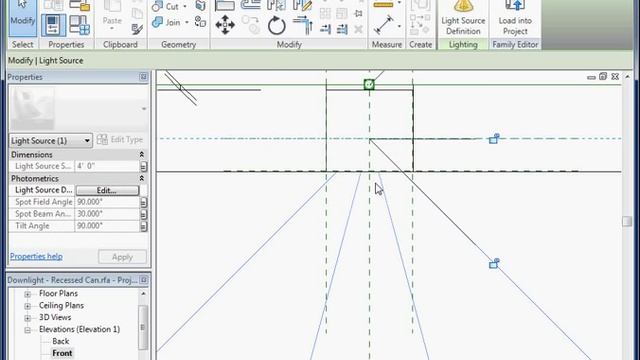The height and width of the screenshot is (360, 640).
Task: Click the Measure panel label
Action: (387, 44)
